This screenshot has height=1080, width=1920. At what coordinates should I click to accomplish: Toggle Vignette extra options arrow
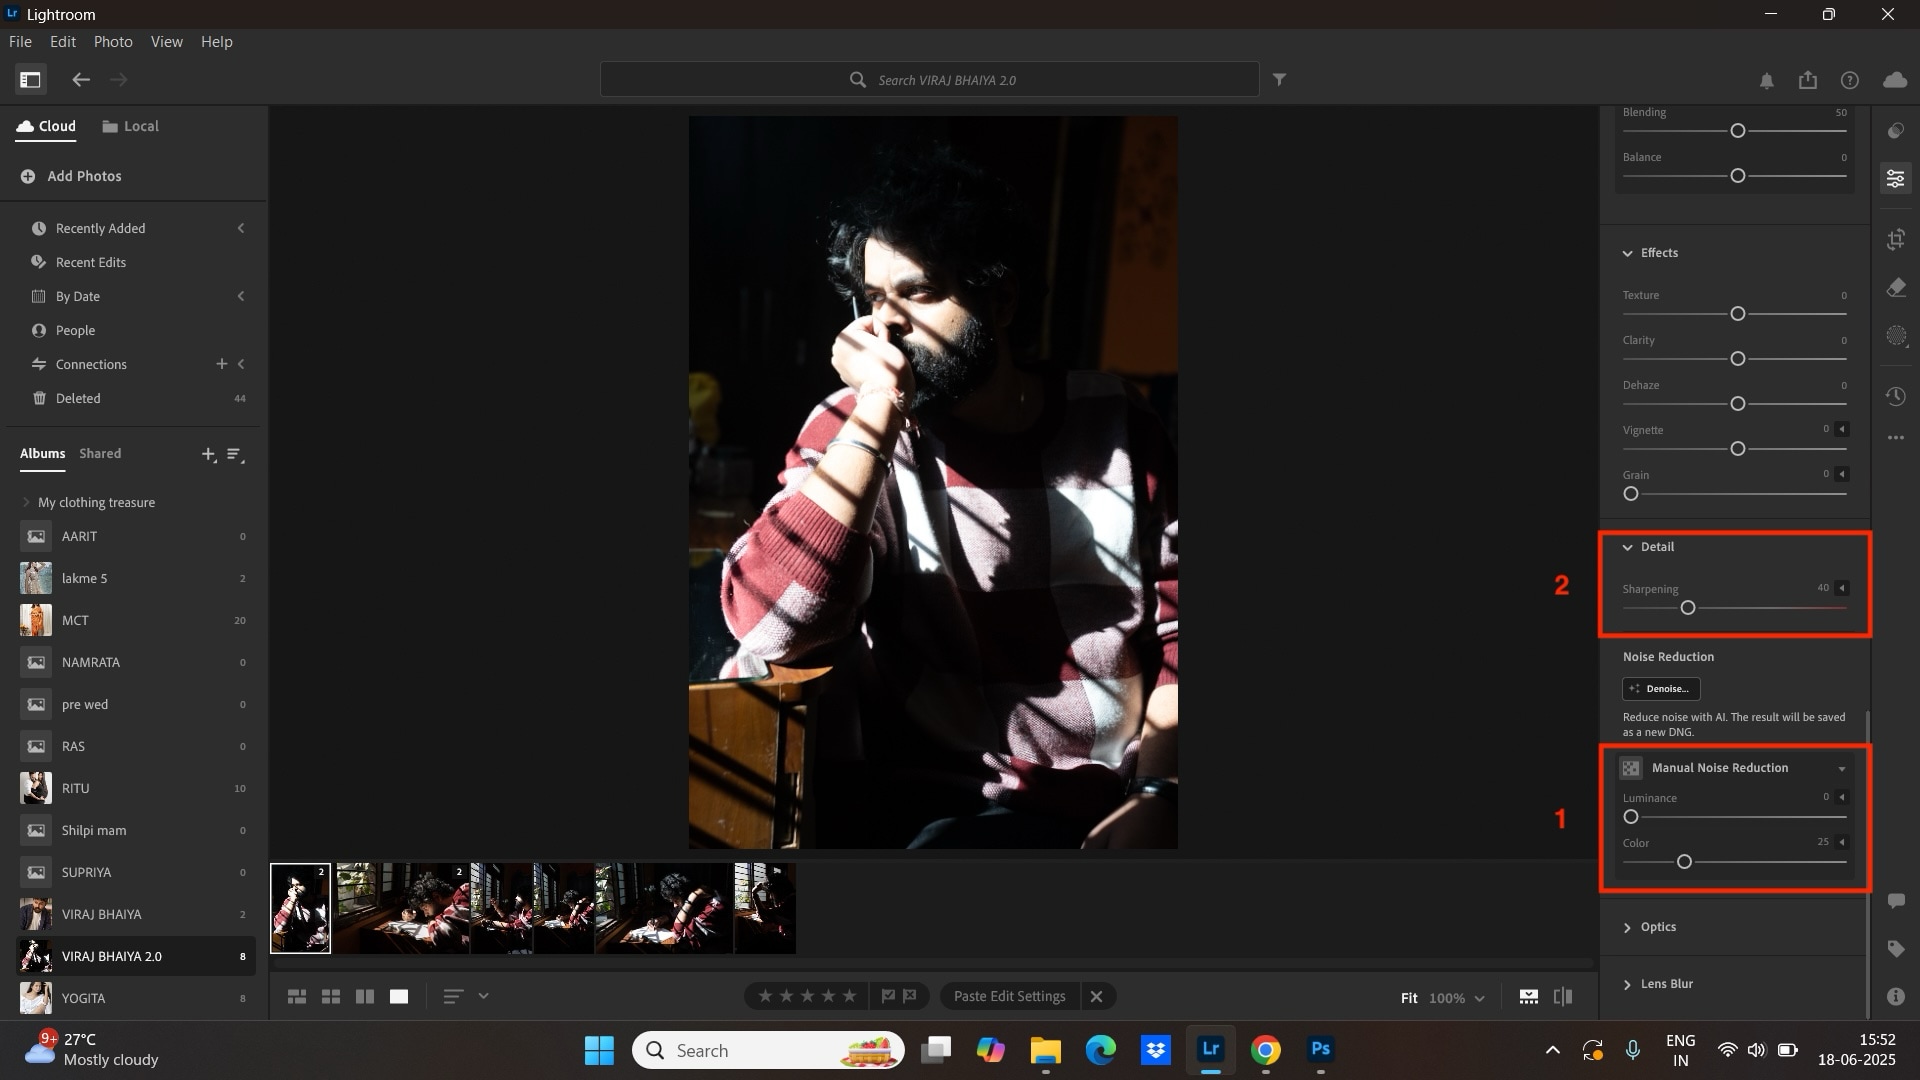(x=1842, y=429)
